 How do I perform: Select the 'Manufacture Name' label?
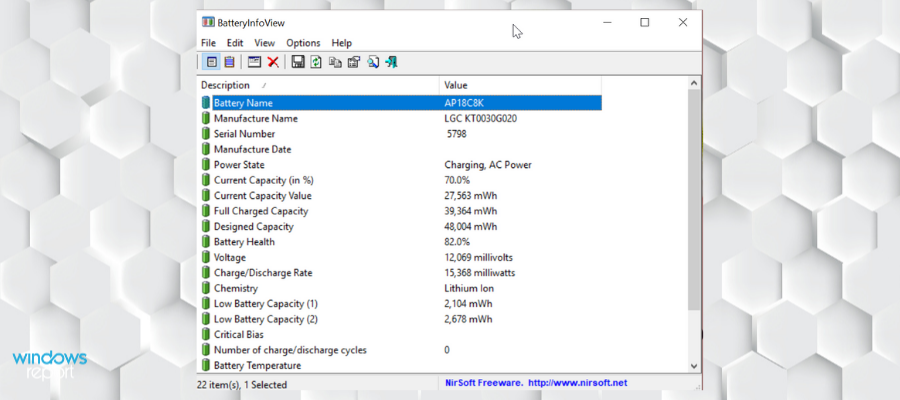click(x=256, y=119)
